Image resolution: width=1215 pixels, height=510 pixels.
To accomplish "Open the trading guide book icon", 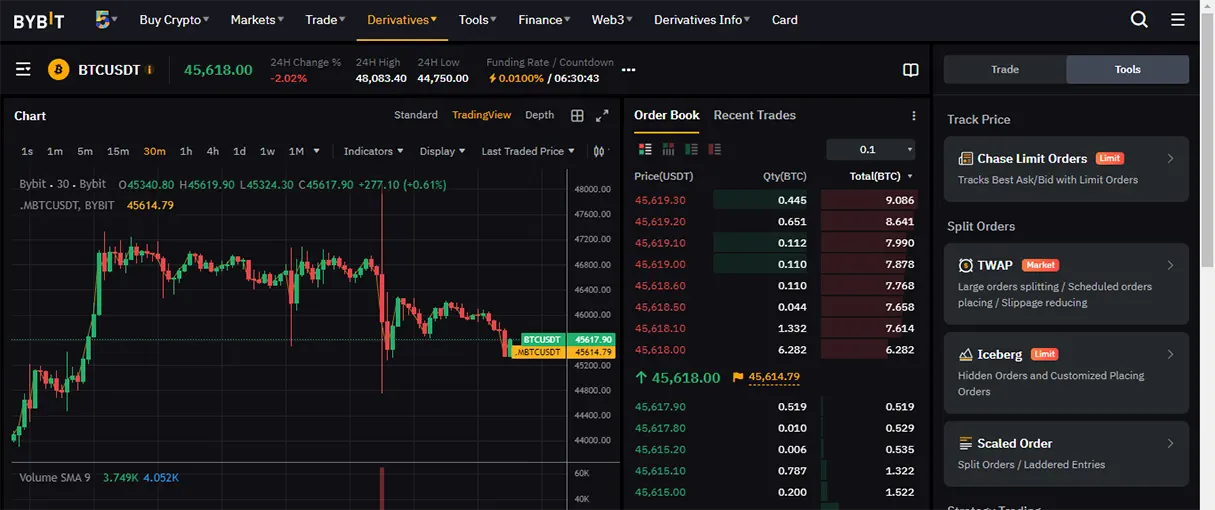I will tap(911, 70).
